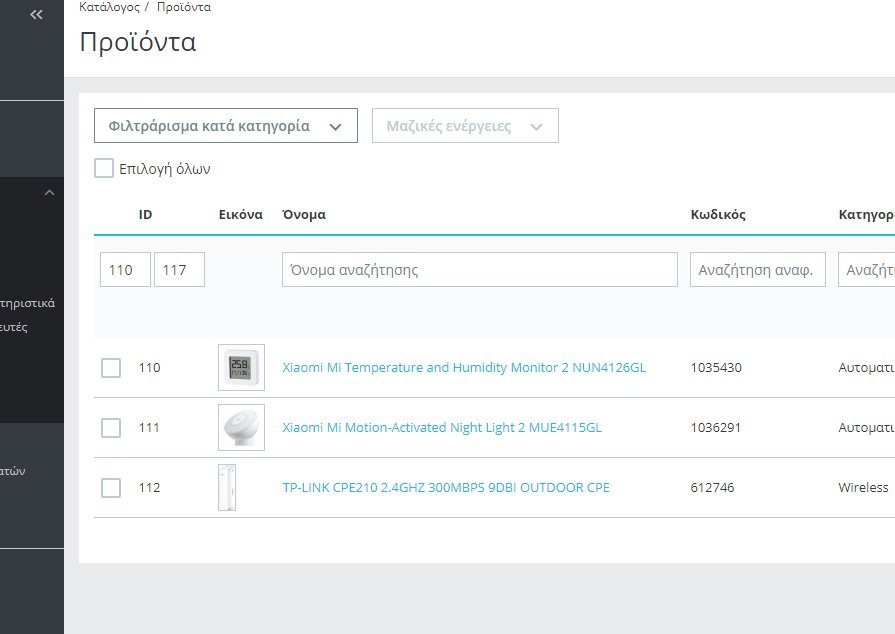Click the night light product thumbnail

click(x=241, y=427)
